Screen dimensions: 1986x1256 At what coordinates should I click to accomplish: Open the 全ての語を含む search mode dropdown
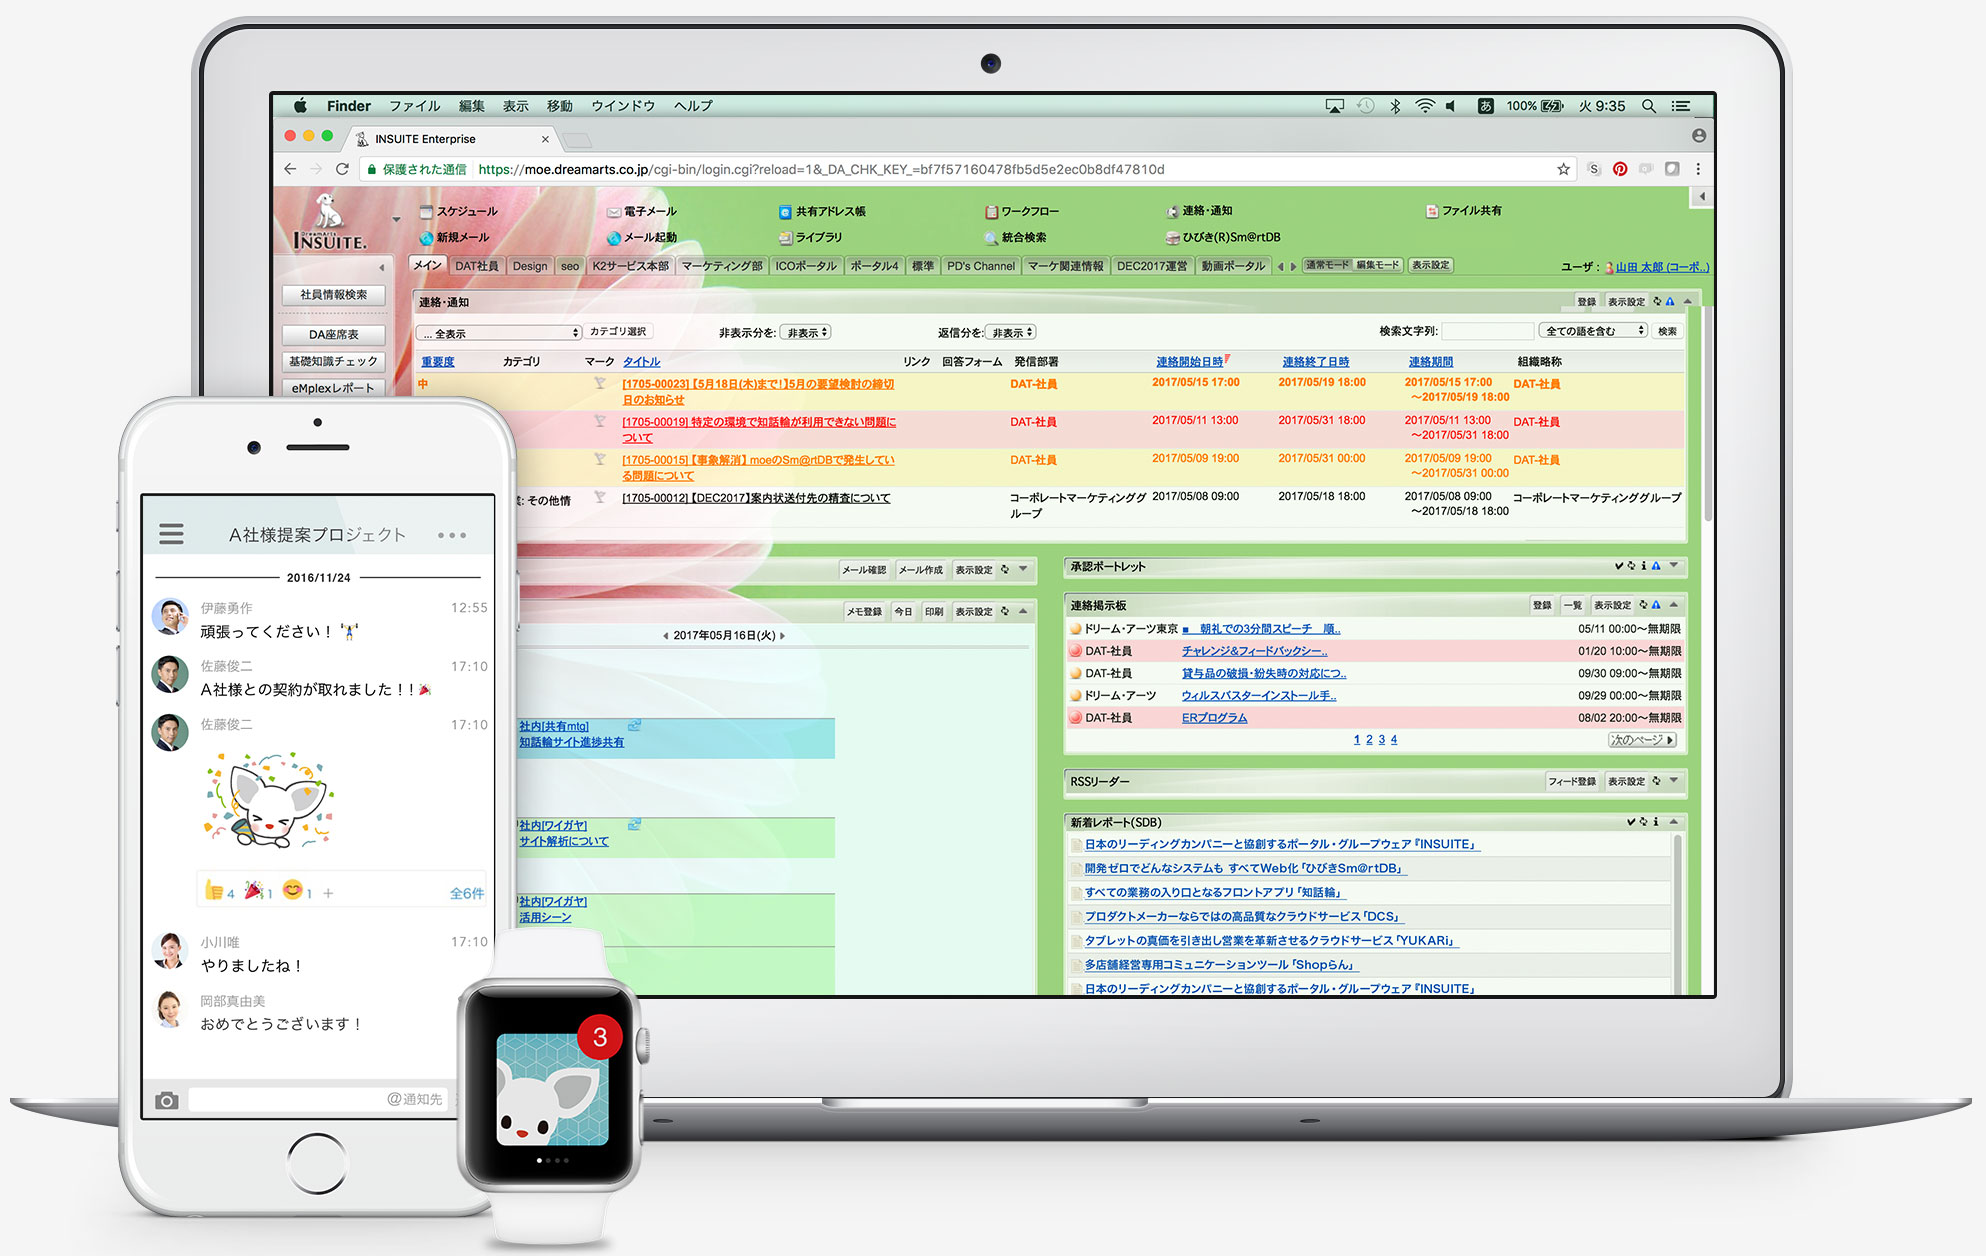point(1593,331)
